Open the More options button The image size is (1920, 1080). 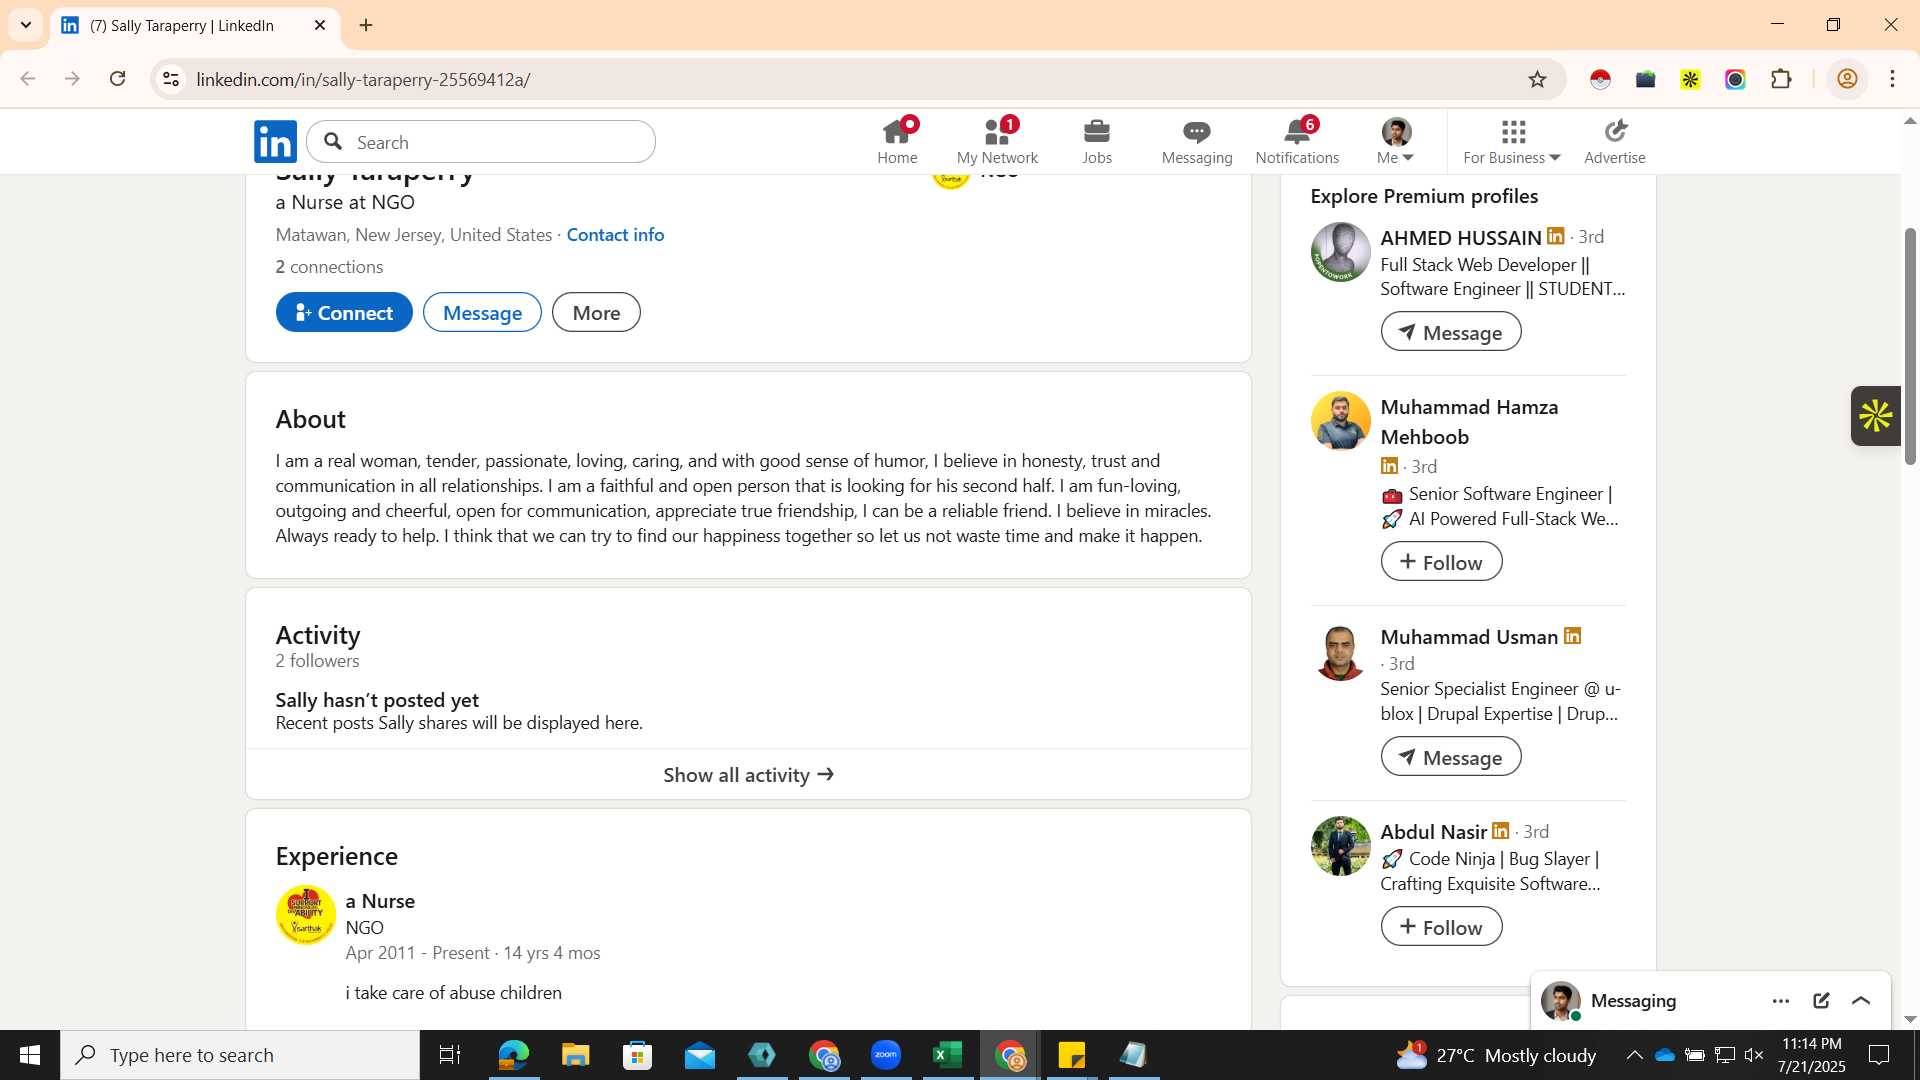(x=596, y=312)
